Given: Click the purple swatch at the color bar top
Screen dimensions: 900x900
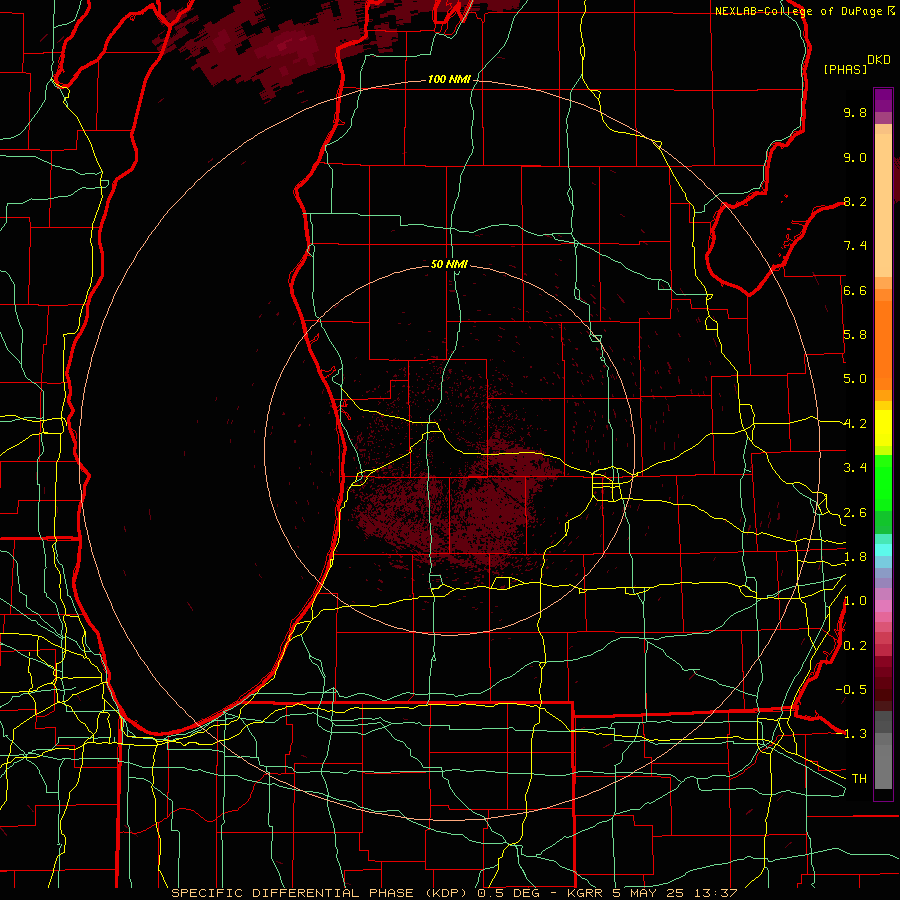Looking at the screenshot, I should tap(883, 100).
